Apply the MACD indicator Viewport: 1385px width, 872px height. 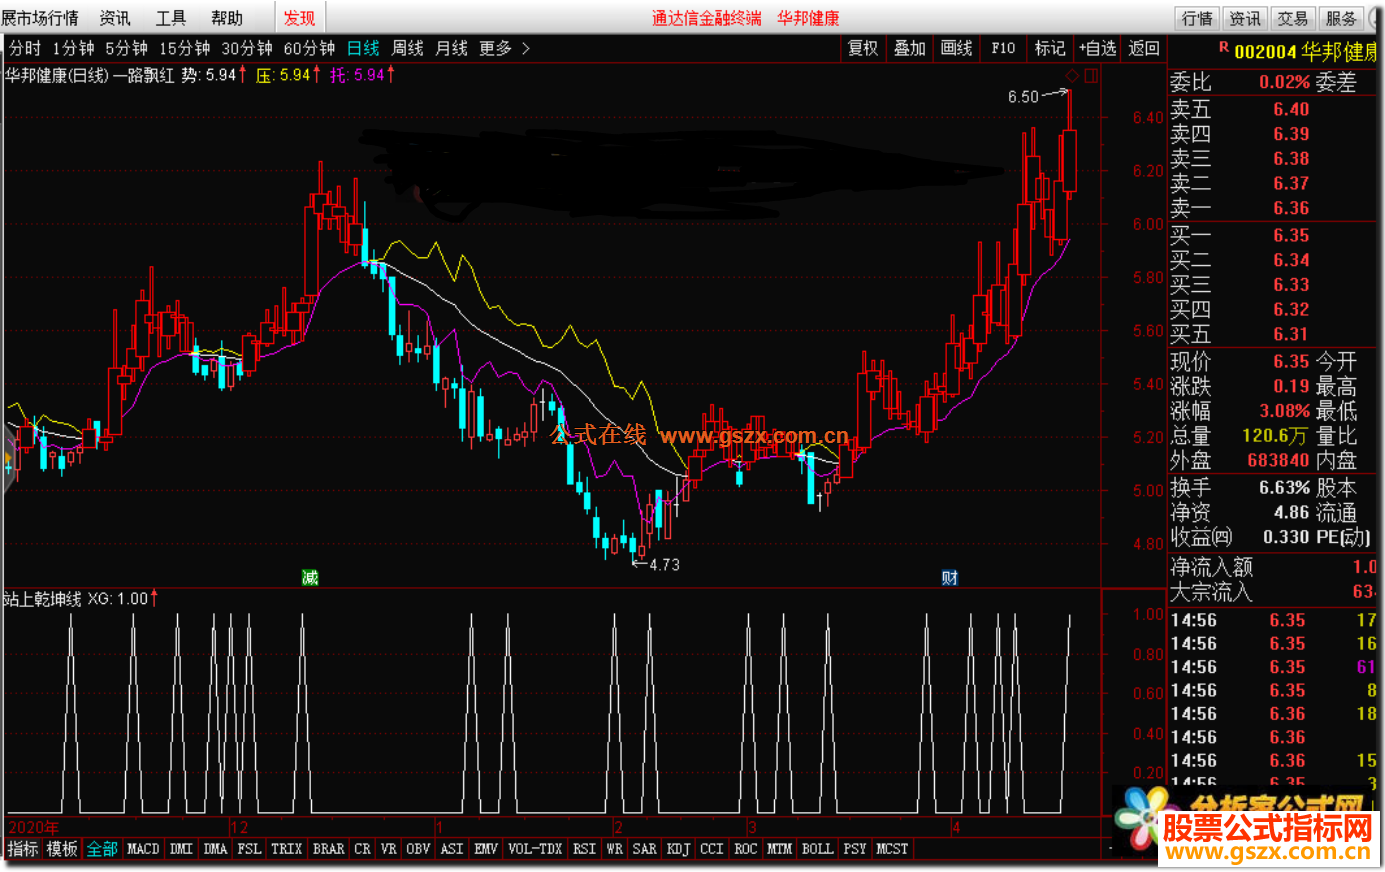(x=143, y=849)
